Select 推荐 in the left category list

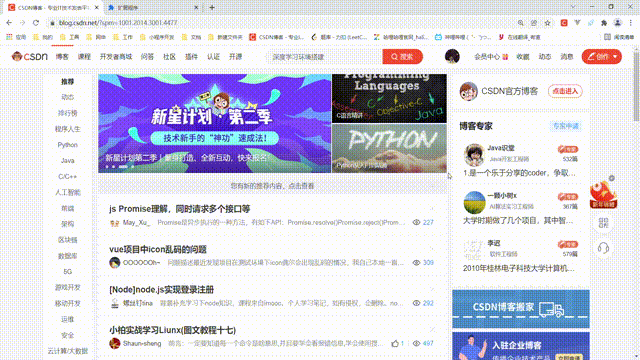click(x=67, y=82)
